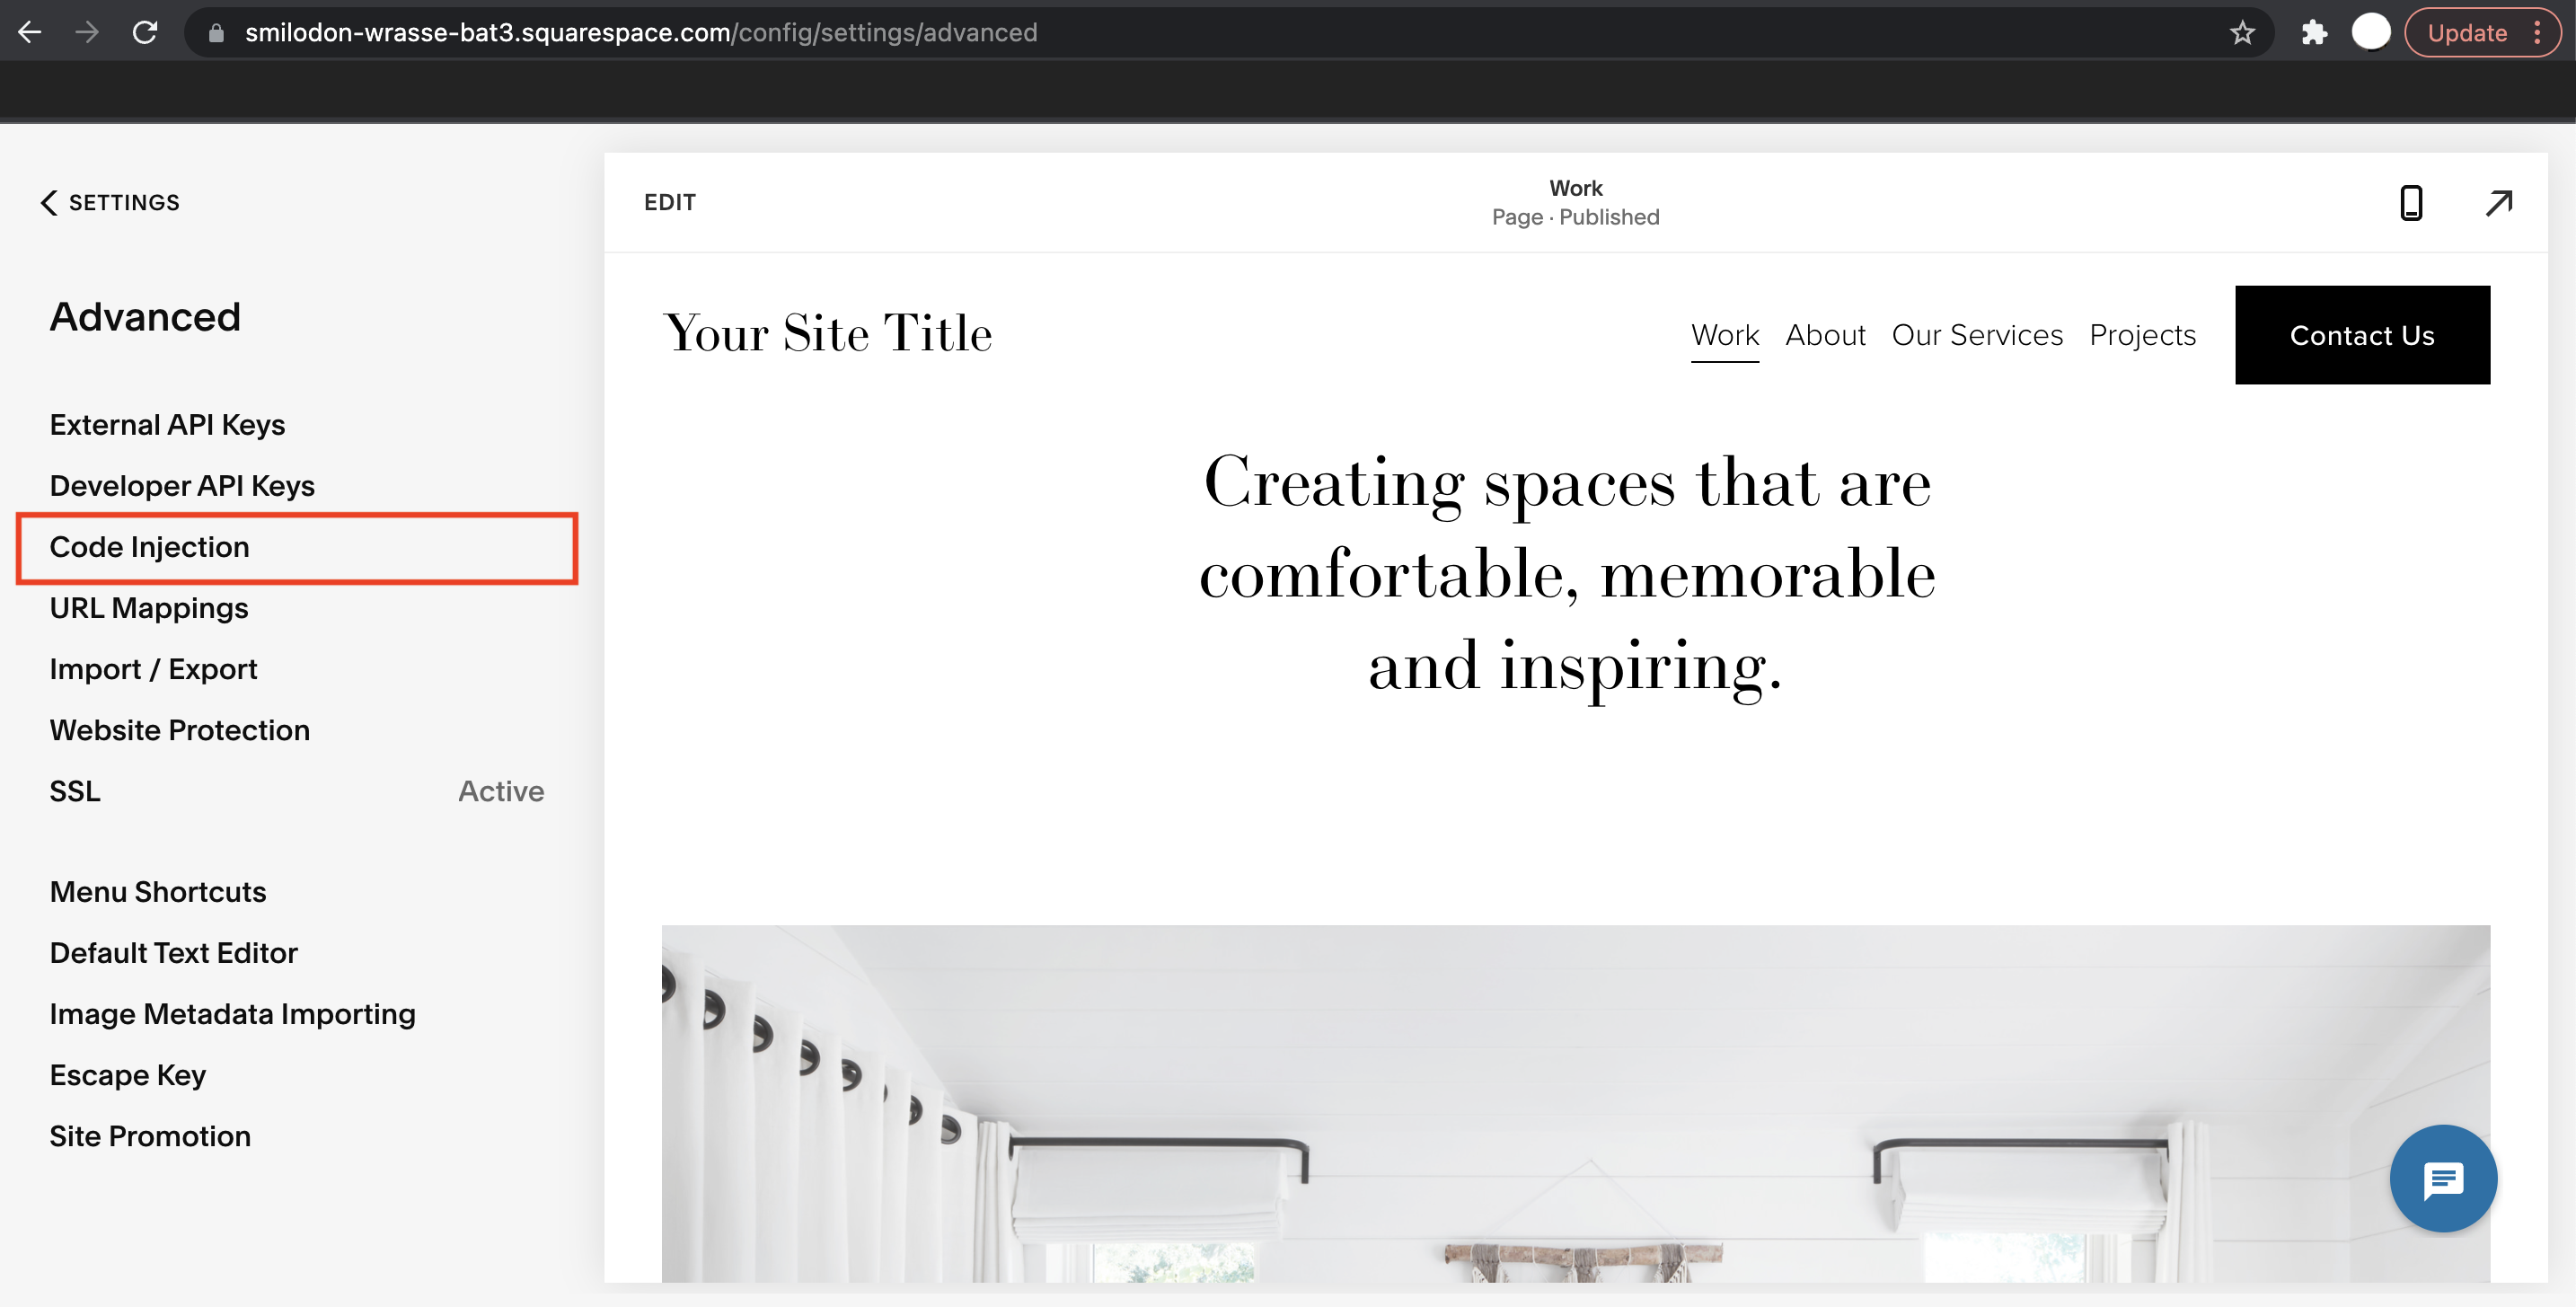Viewport: 2576px width, 1307px height.
Task: Scroll down to Site Promotion option
Action: click(150, 1135)
